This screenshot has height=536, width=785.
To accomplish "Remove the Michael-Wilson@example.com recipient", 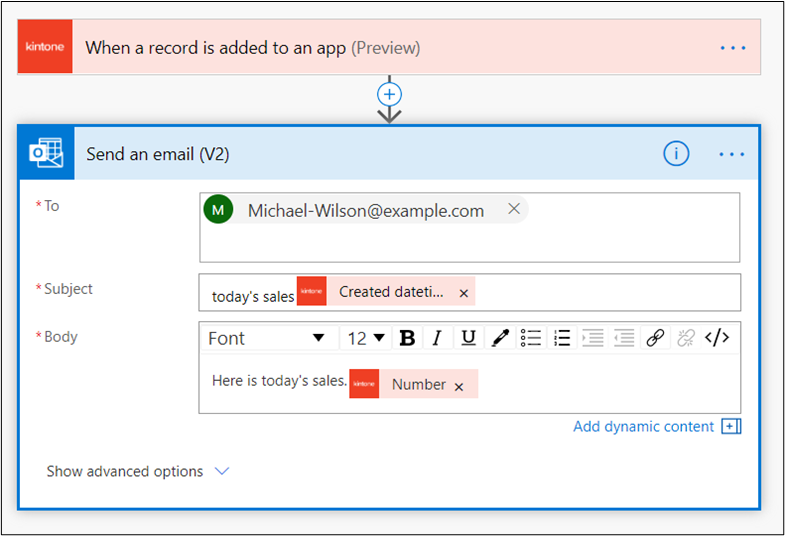I will point(514,209).
